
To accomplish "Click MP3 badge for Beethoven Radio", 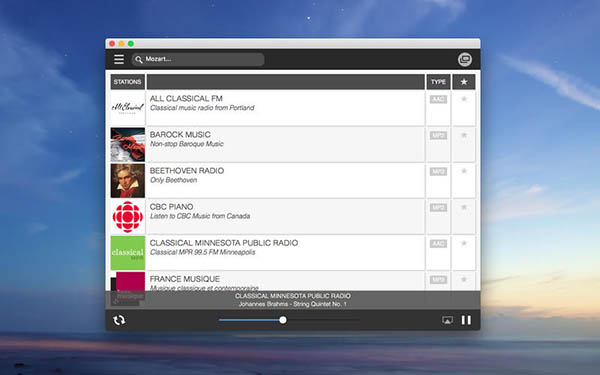I will click(x=438, y=171).
